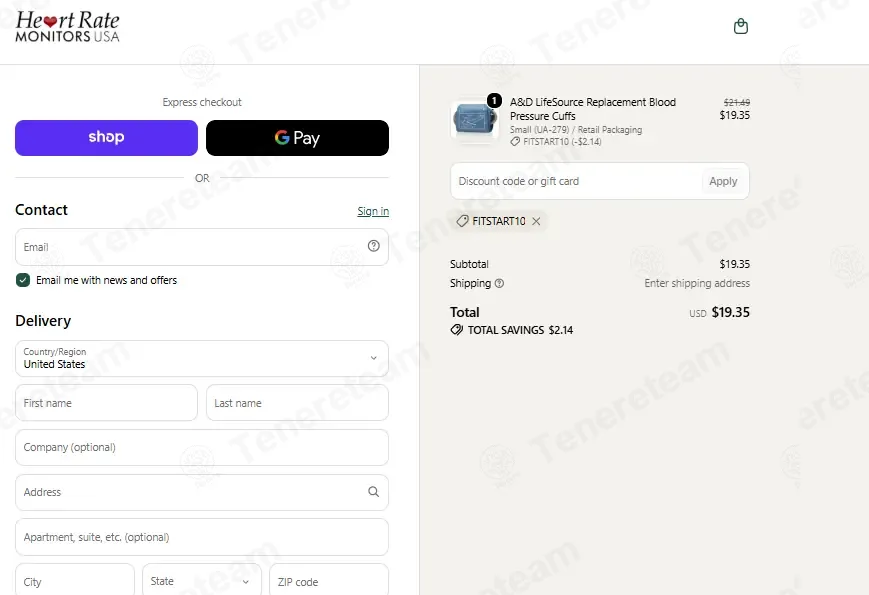Open the shopping bag cart icon
The image size is (869, 595).
pyautogui.click(x=740, y=26)
